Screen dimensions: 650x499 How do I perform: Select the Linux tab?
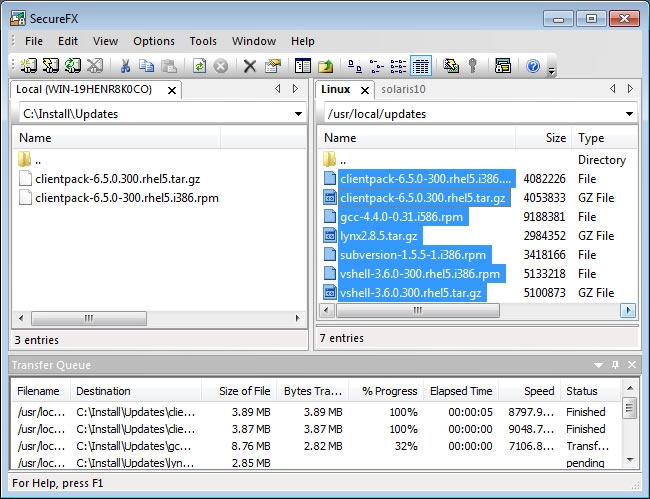coord(335,90)
